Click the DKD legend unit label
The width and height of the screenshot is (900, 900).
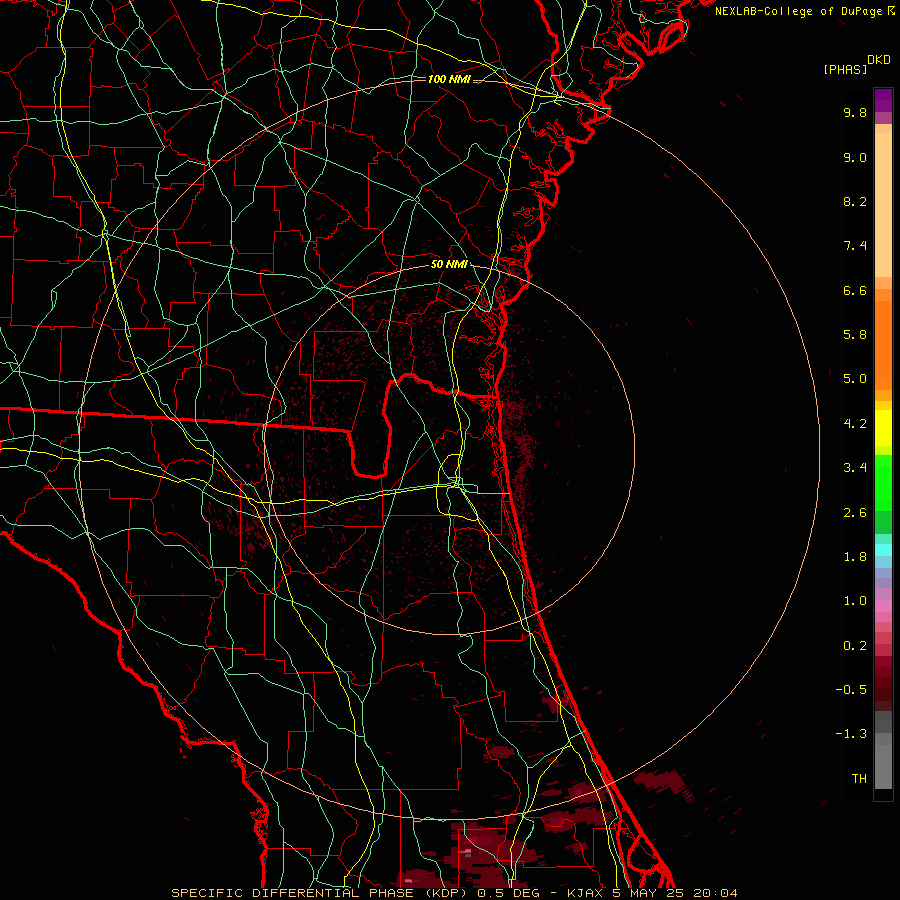tap(879, 60)
